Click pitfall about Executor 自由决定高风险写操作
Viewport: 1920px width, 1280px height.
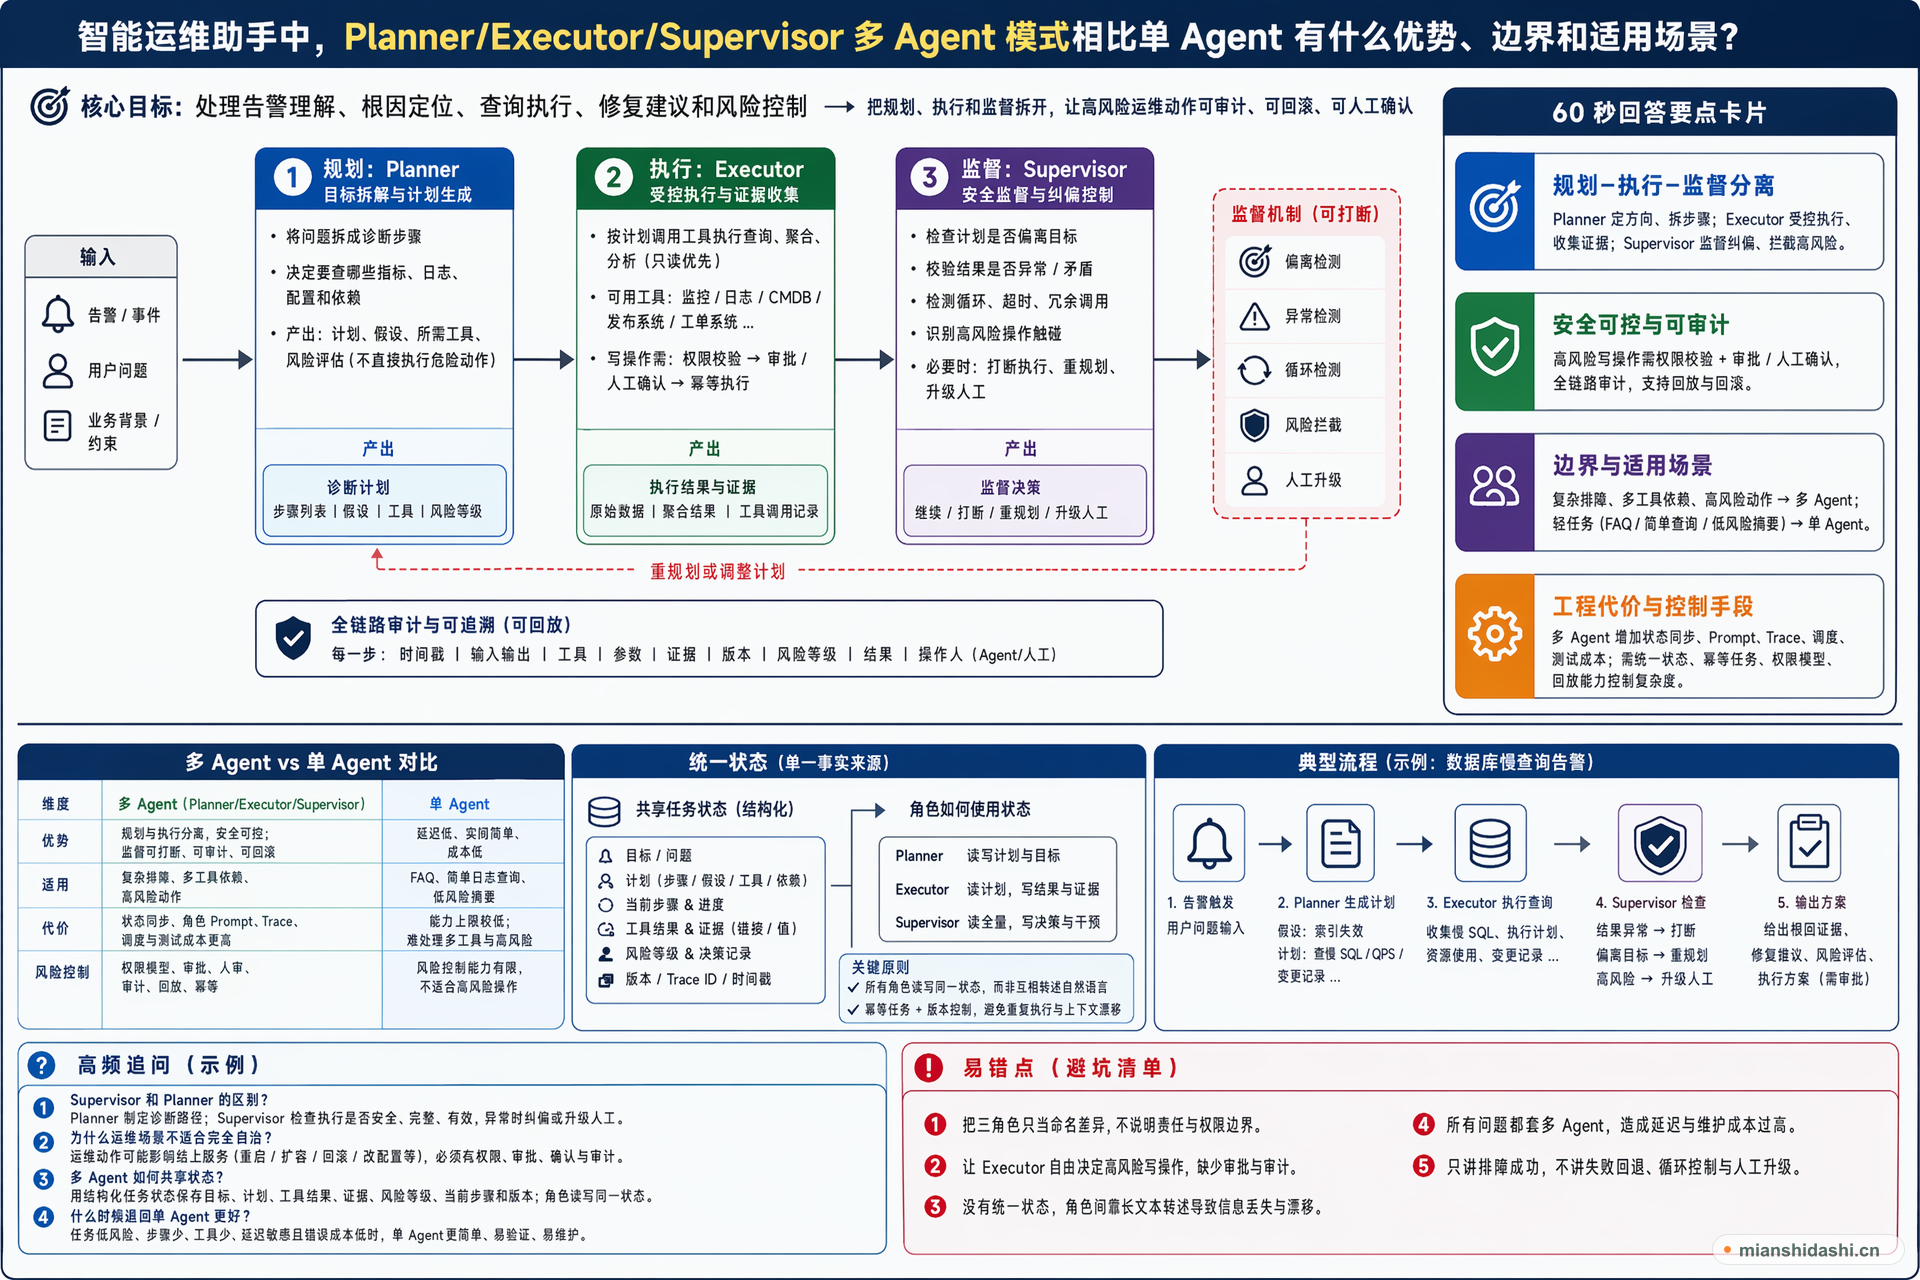1130,1167
